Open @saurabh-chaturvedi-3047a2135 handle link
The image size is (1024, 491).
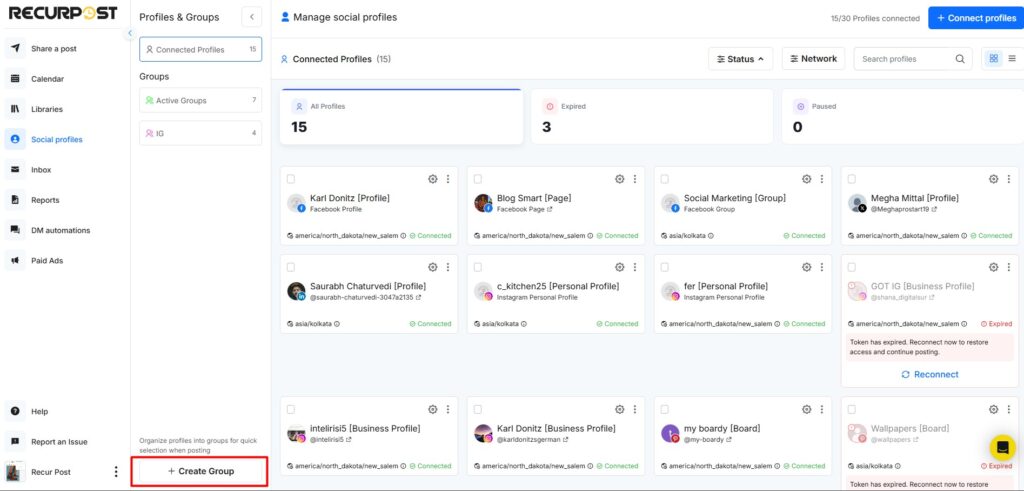(x=366, y=297)
